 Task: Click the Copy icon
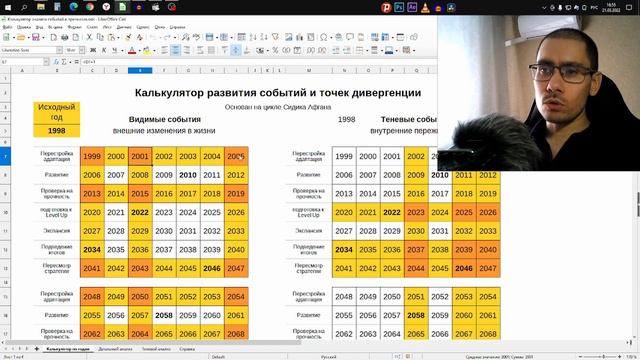click(100, 38)
